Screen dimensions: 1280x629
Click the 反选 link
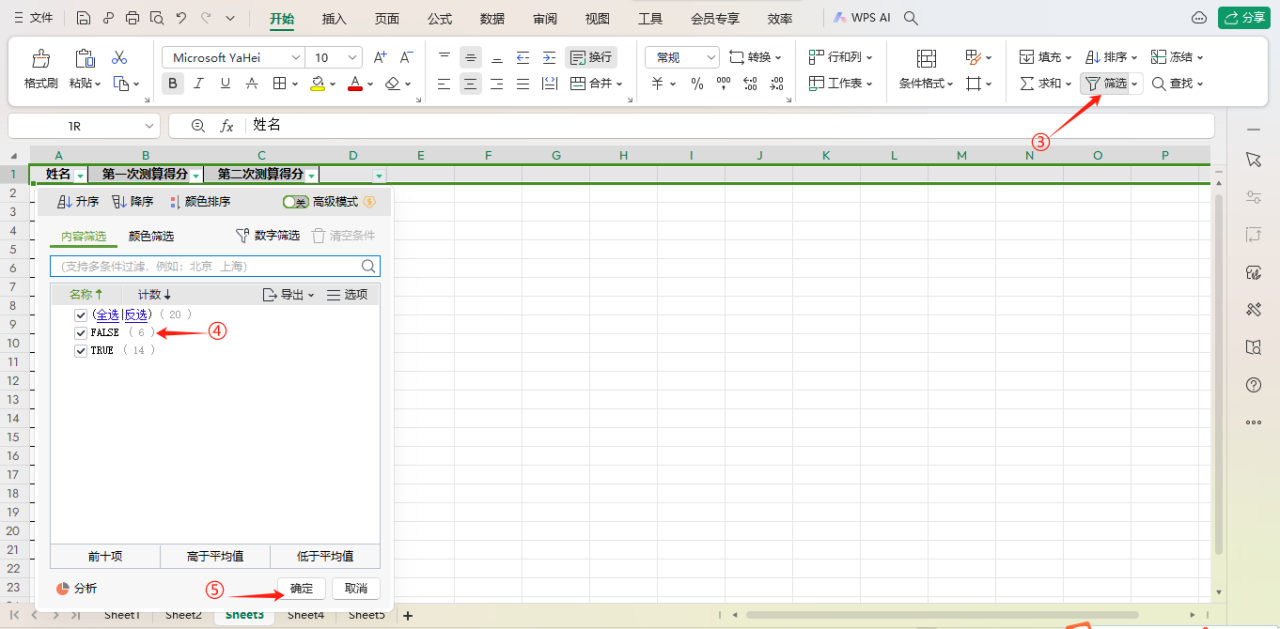tap(137, 315)
